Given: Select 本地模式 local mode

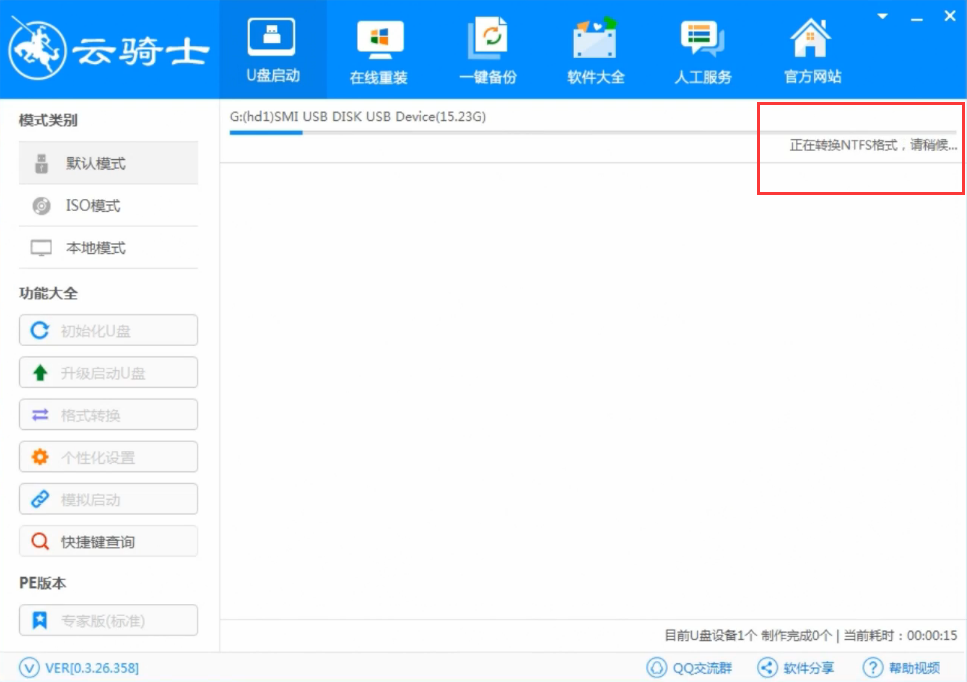Looking at the screenshot, I should pyautogui.click(x=108, y=247).
